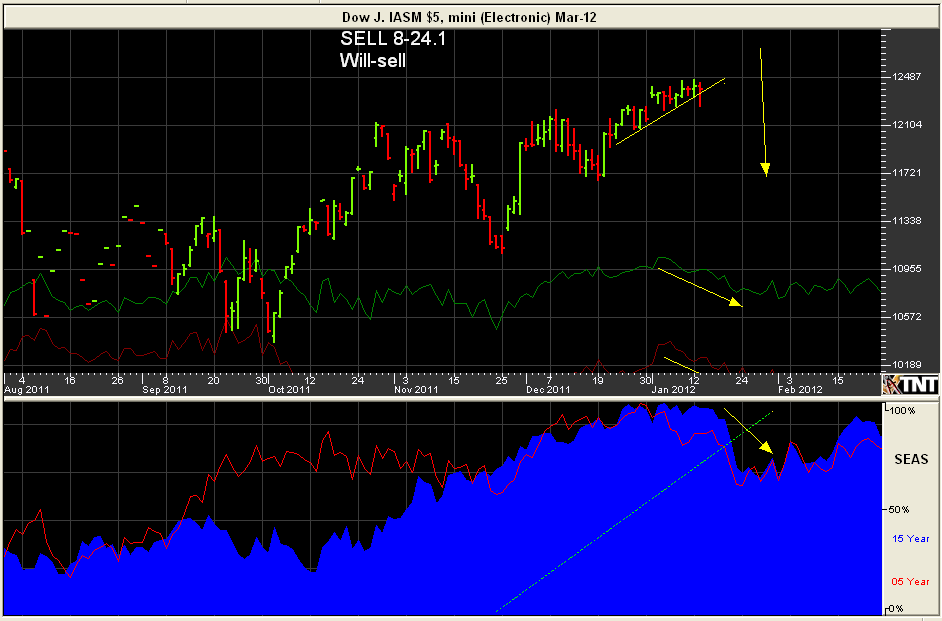Click the 50% seasonal scale label
The height and width of the screenshot is (621, 942).
899,509
